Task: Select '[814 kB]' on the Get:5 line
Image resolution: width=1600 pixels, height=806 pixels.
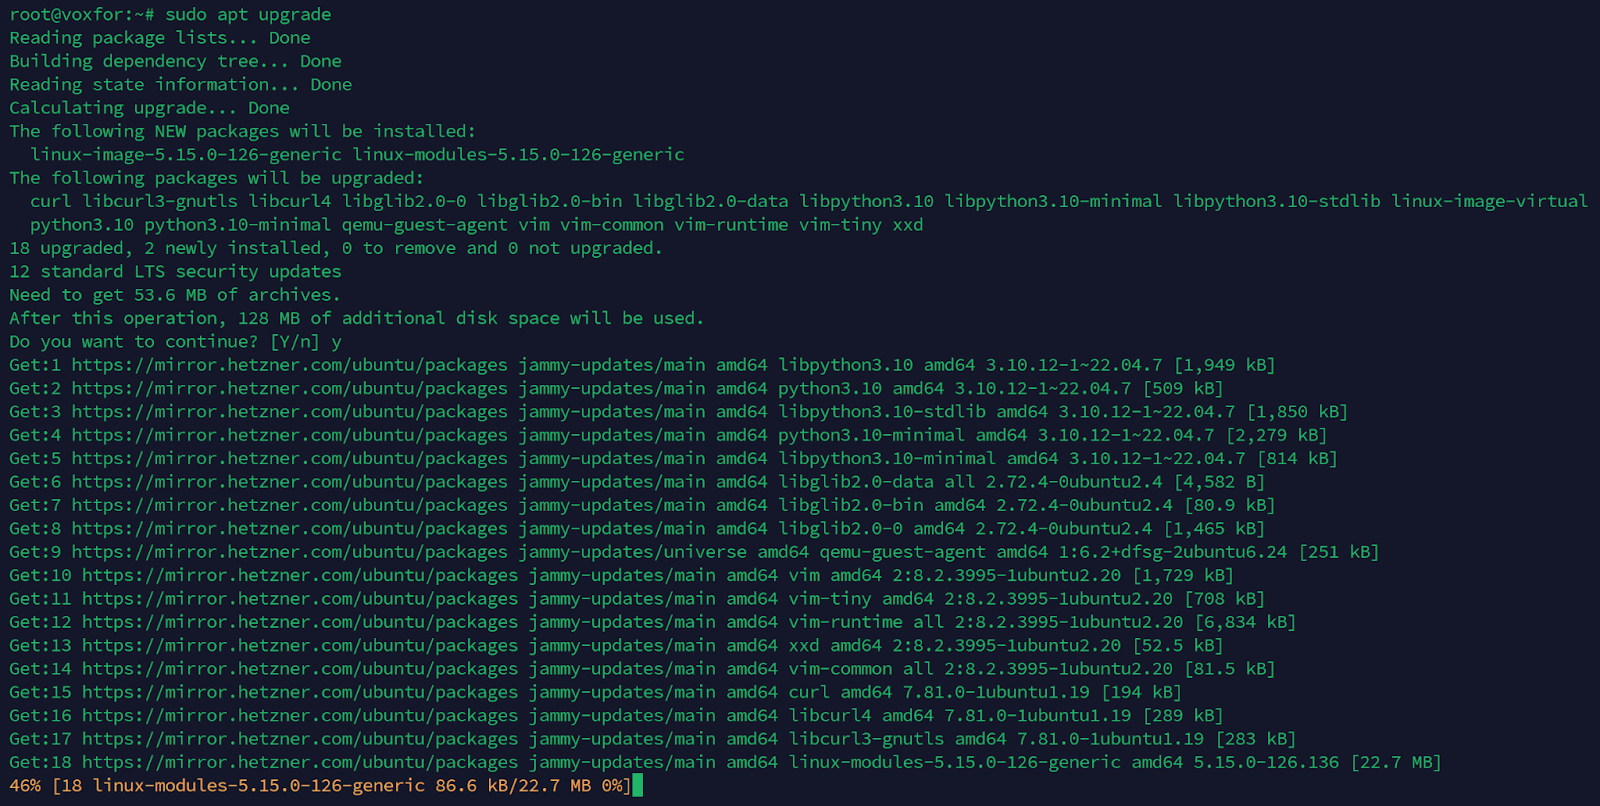Action: click(1297, 459)
